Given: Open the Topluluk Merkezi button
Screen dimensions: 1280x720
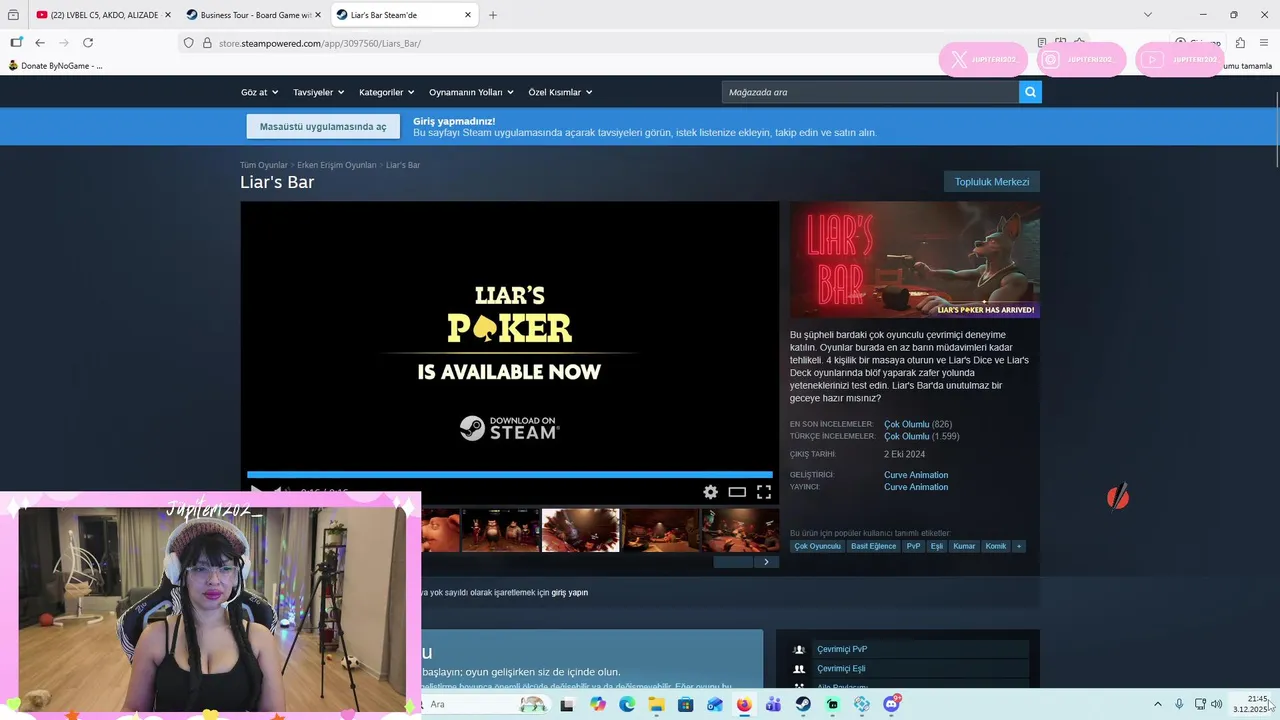Looking at the screenshot, I should (x=992, y=182).
